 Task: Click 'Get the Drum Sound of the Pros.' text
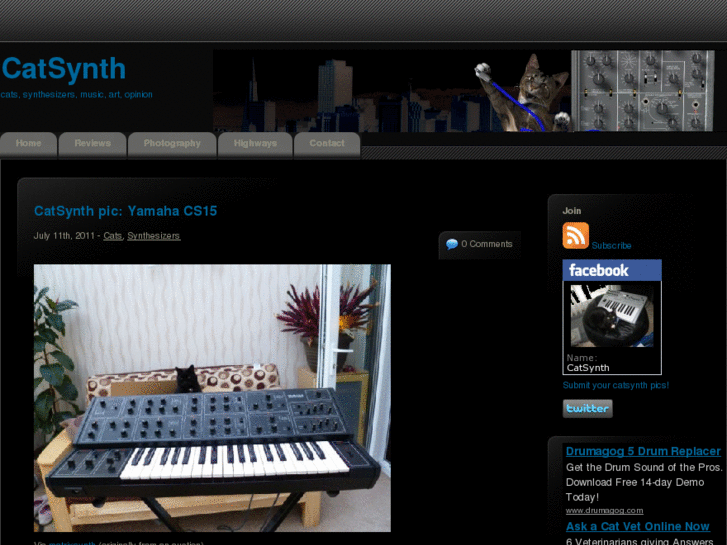click(x=644, y=468)
